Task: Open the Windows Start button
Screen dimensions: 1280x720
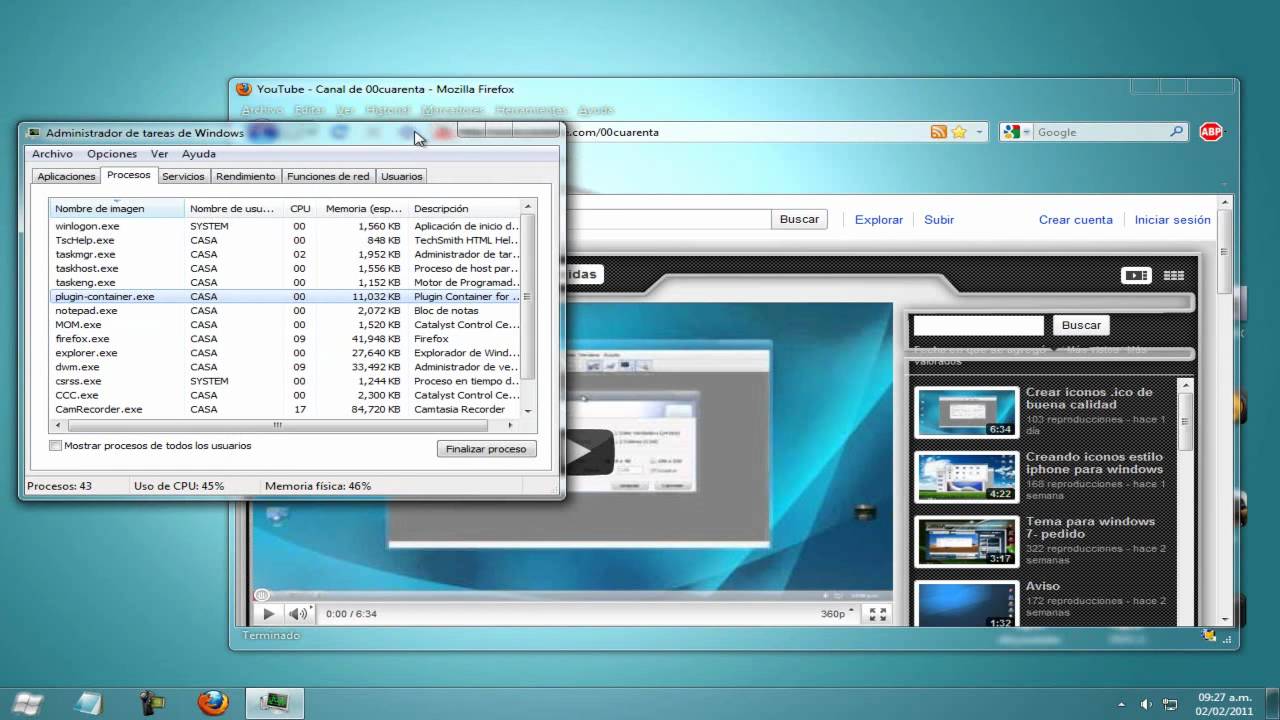Action: pos(27,702)
